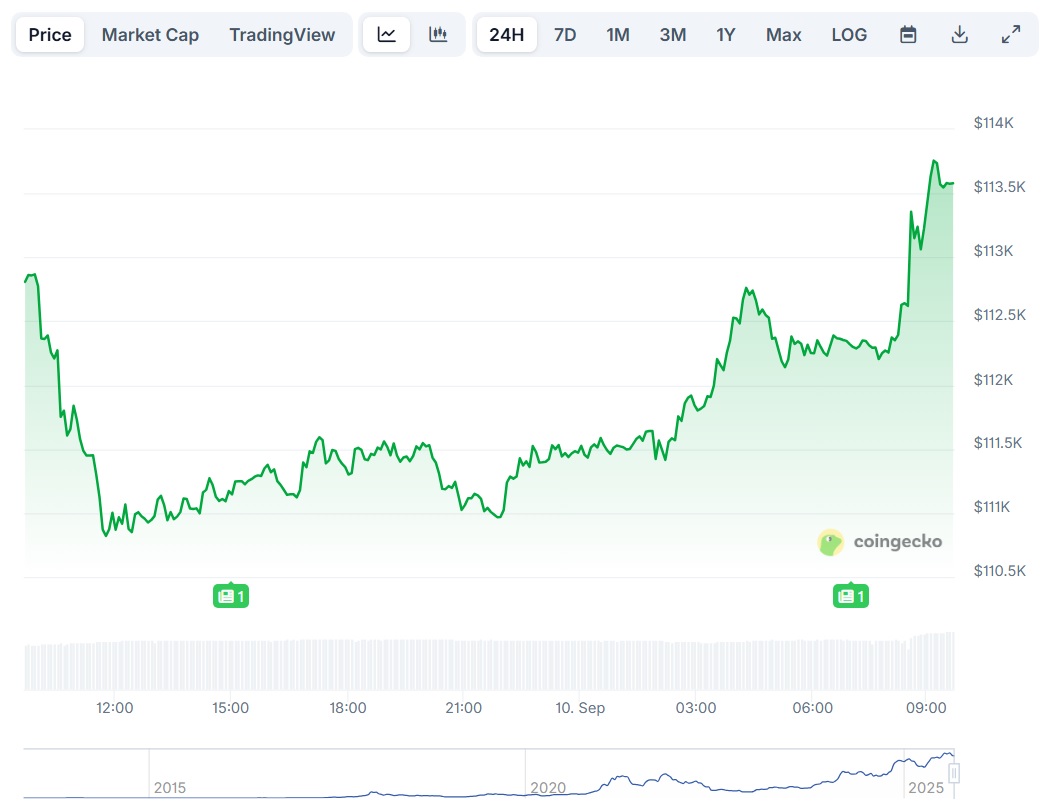Switch to line chart view
This screenshot has height=810, width=1044.
pyautogui.click(x=387, y=35)
